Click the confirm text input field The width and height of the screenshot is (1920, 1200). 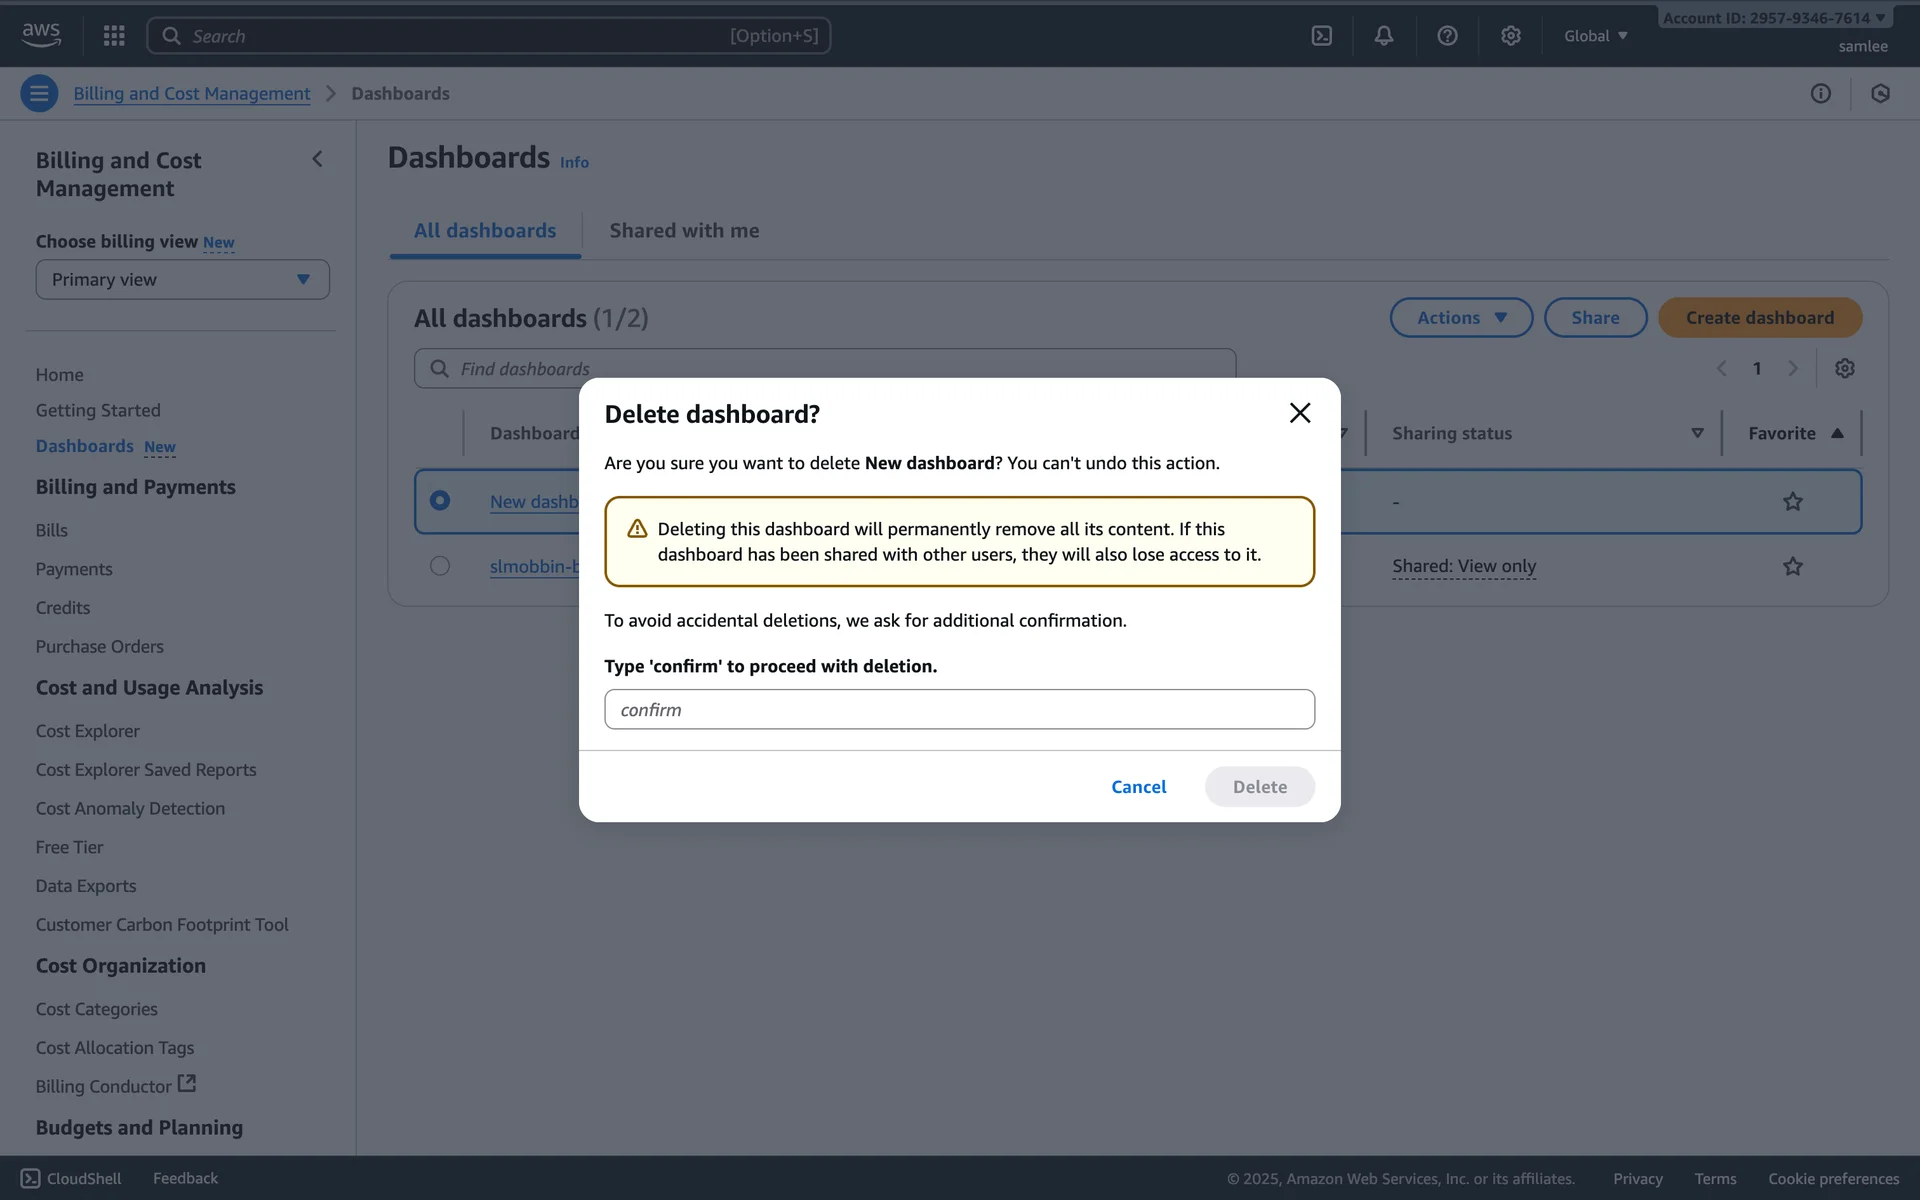[x=959, y=710]
